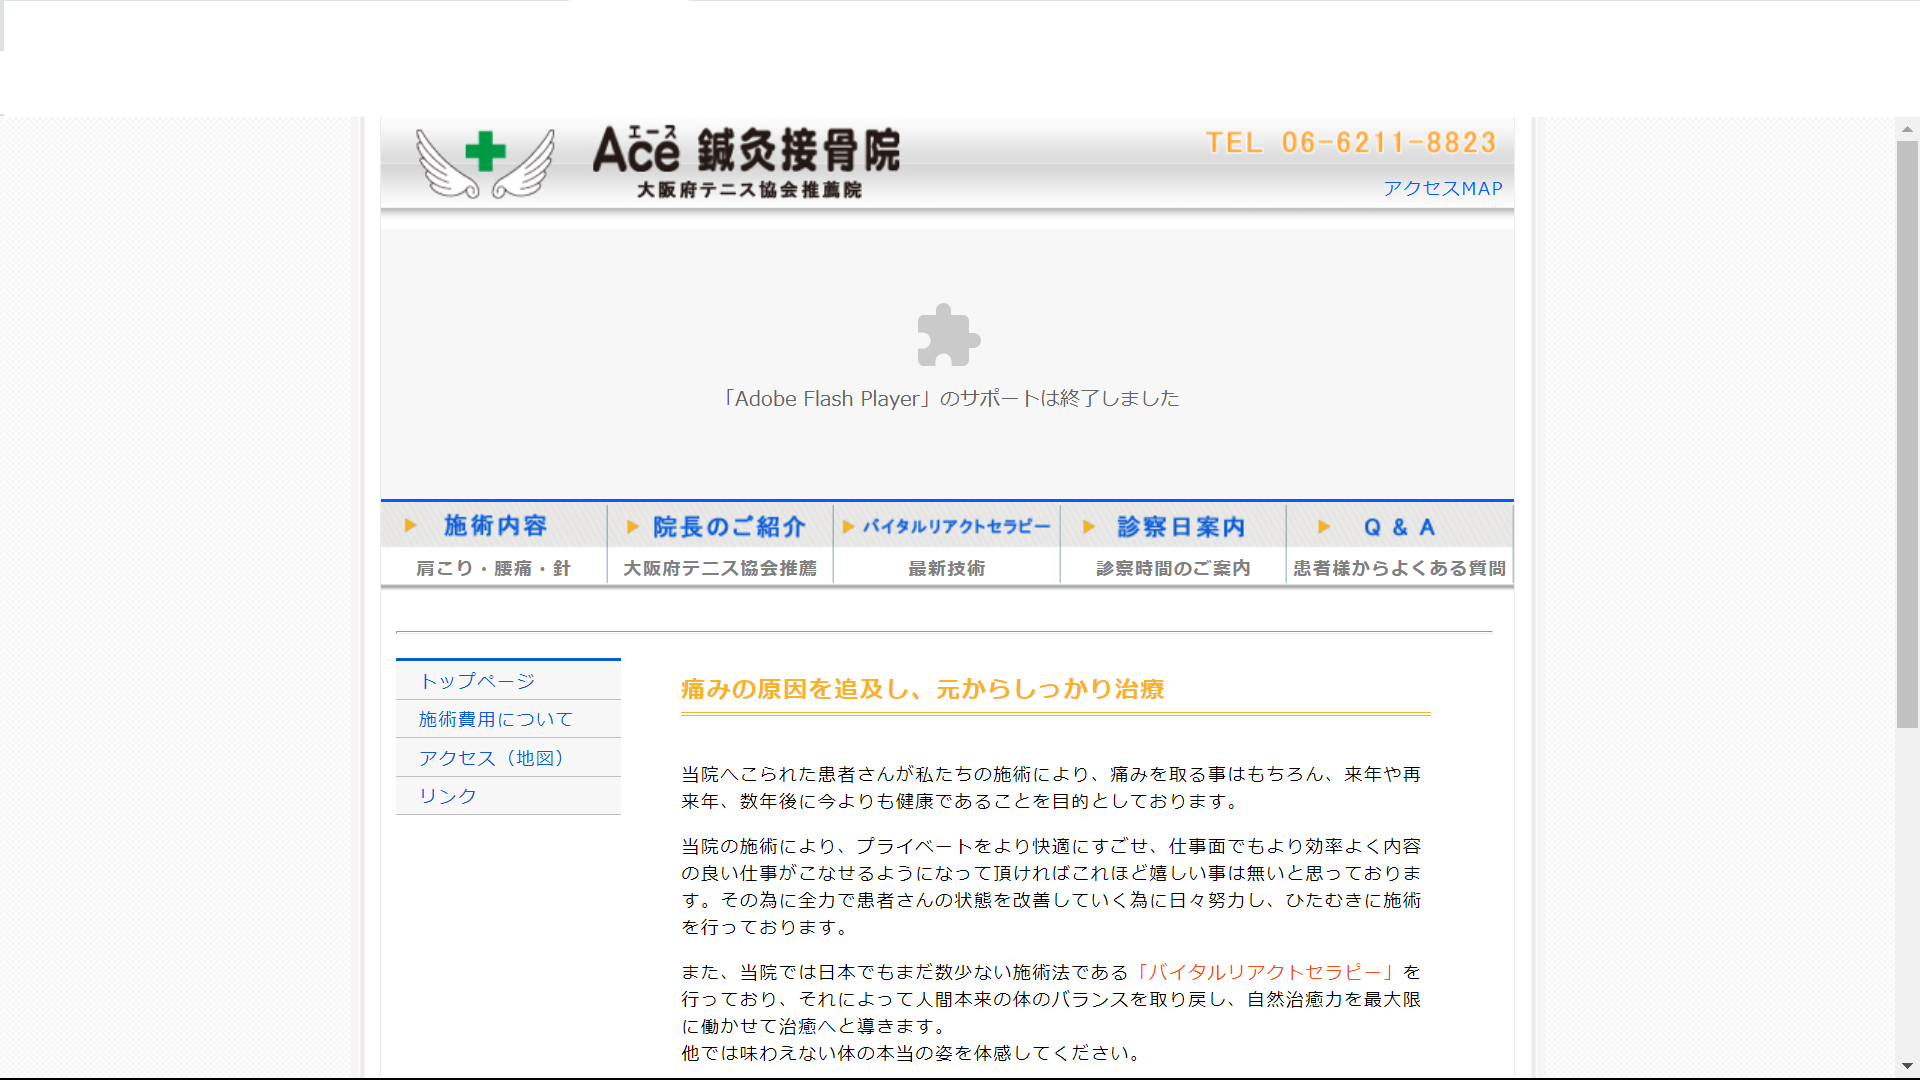Image resolution: width=1920 pixels, height=1080 pixels.
Task: Click the paragraph starting 当院へこられた患者さん
Action: coord(1051,787)
